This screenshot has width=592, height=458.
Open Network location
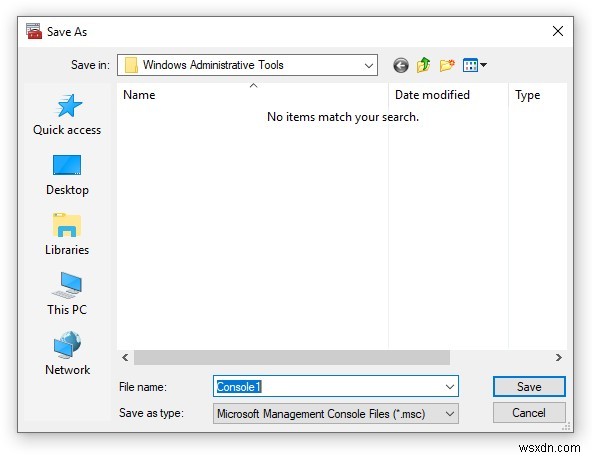click(x=67, y=353)
